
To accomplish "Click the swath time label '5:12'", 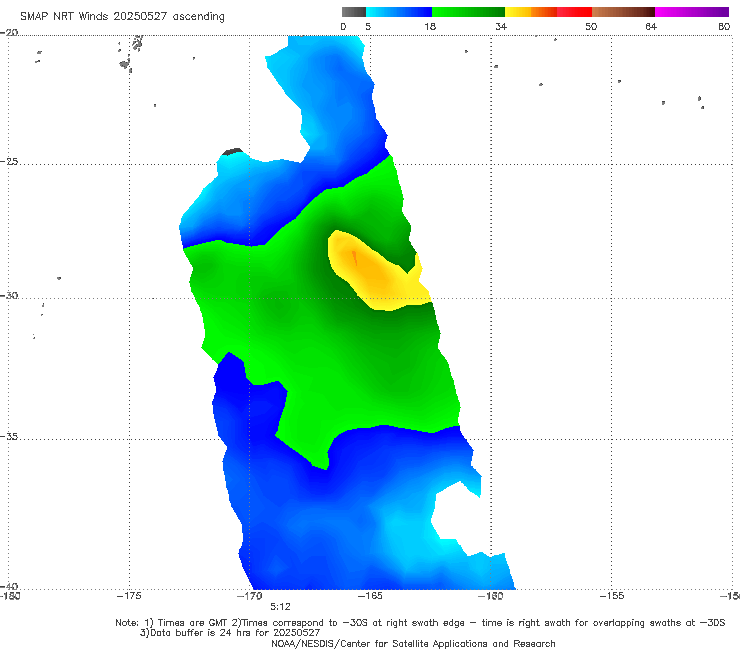I will pyautogui.click(x=280, y=607).
